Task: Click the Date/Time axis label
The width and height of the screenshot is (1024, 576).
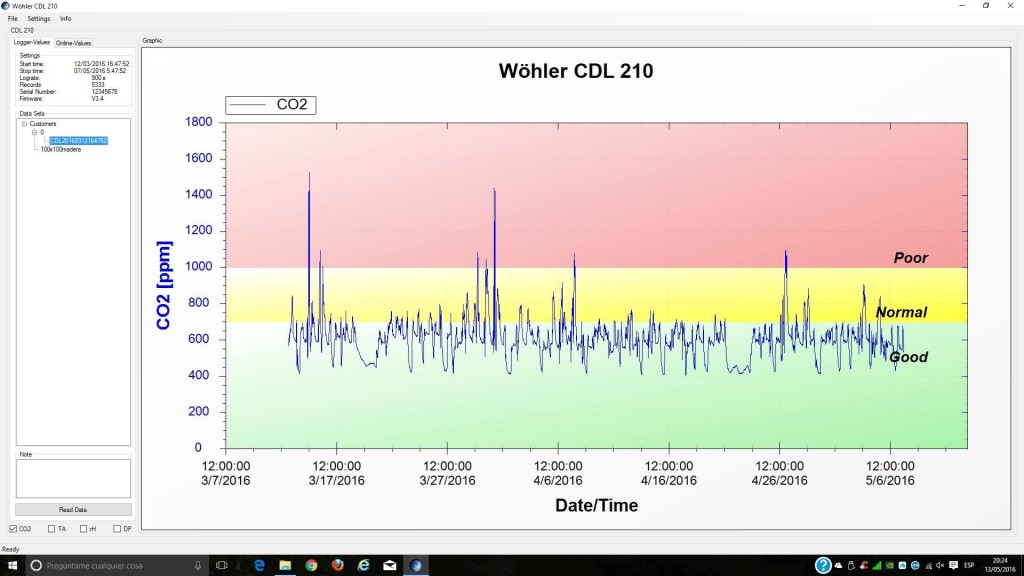Action: 596,505
